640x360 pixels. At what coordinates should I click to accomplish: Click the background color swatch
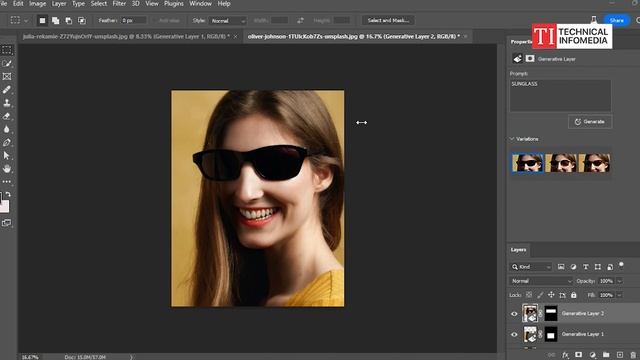point(5,207)
